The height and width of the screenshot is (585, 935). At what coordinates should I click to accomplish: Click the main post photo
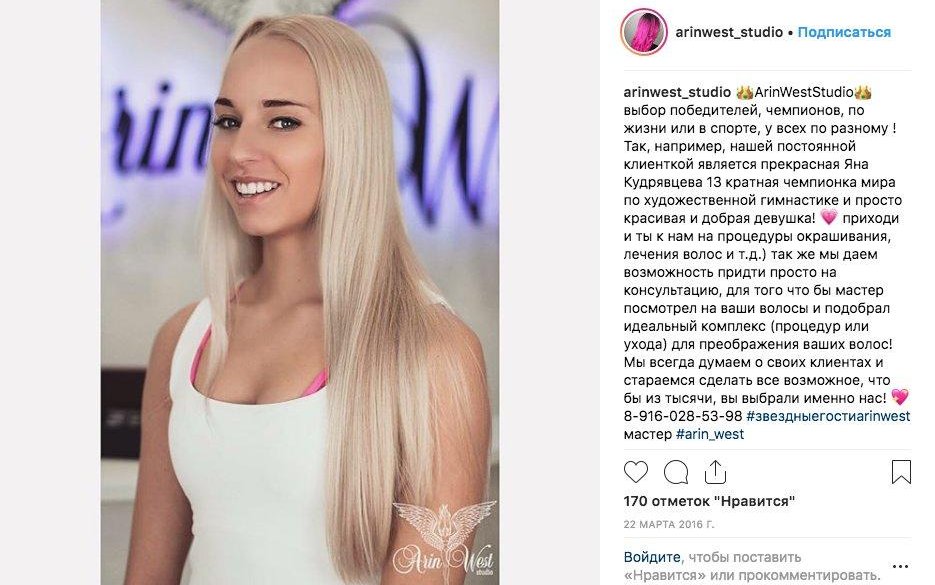[x=300, y=292]
